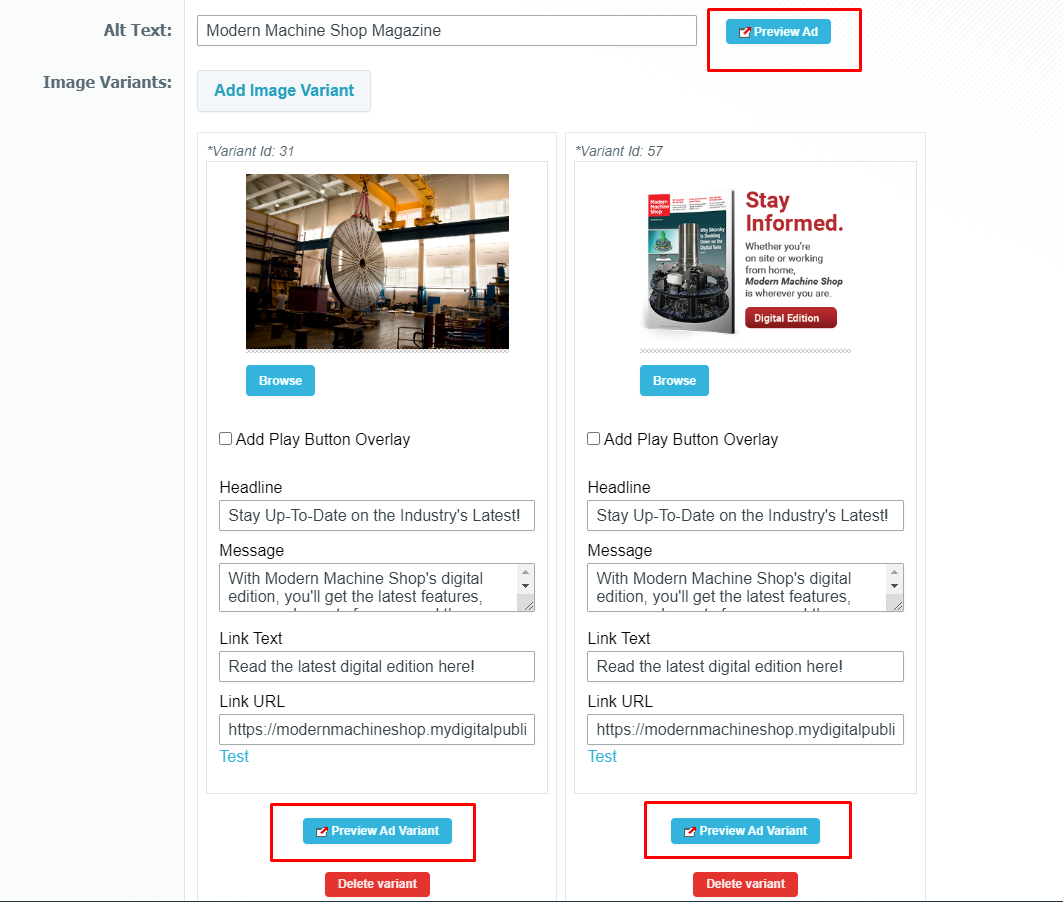Click Link URL field in Variant 57
This screenshot has height=902, width=1063.
[x=745, y=730]
